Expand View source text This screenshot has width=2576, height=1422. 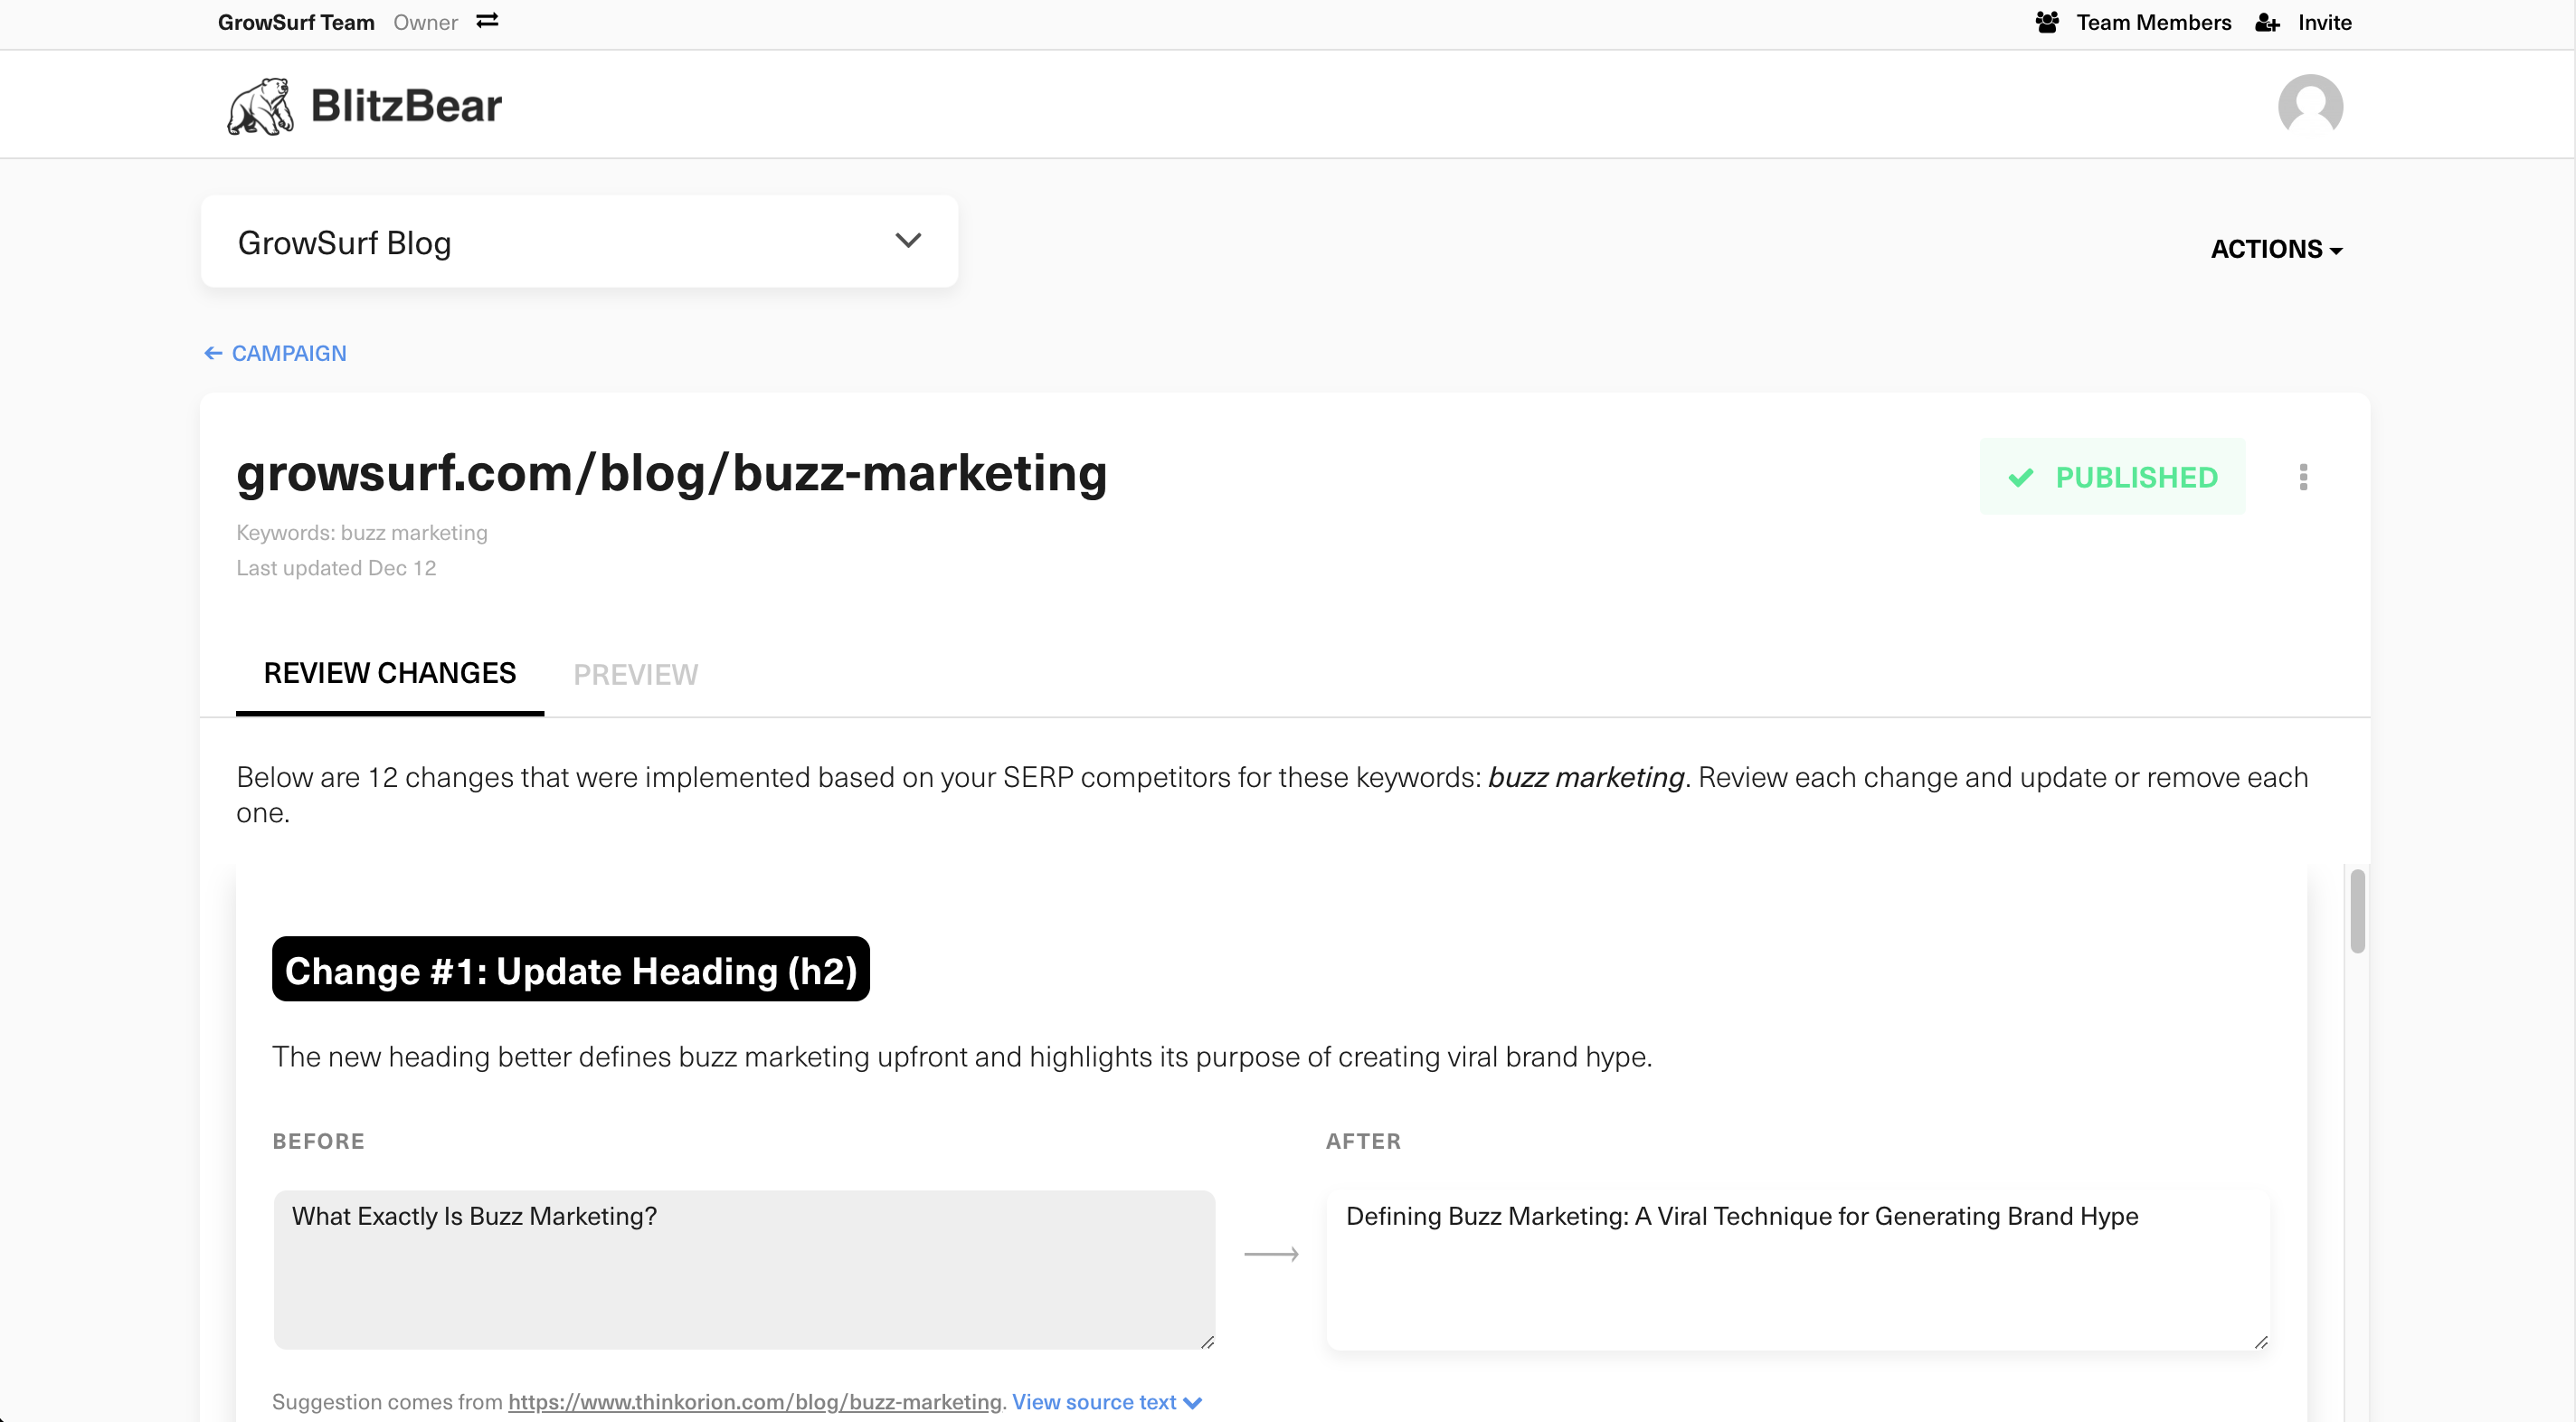[x=1106, y=1401]
